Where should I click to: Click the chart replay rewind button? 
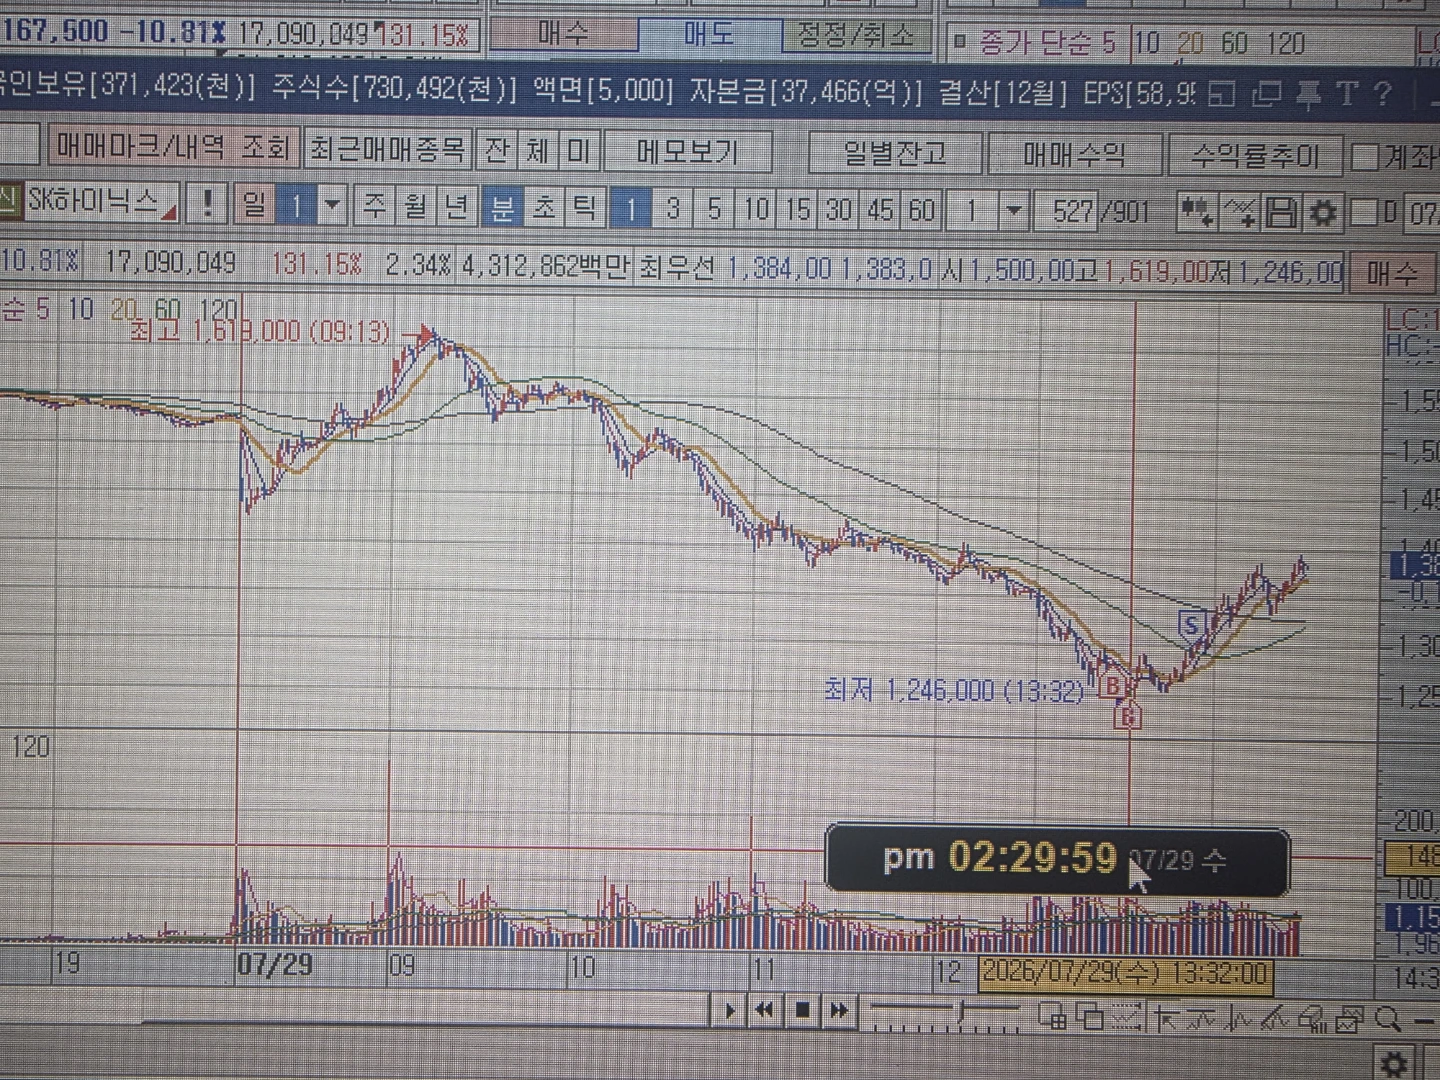pyautogui.click(x=765, y=1011)
